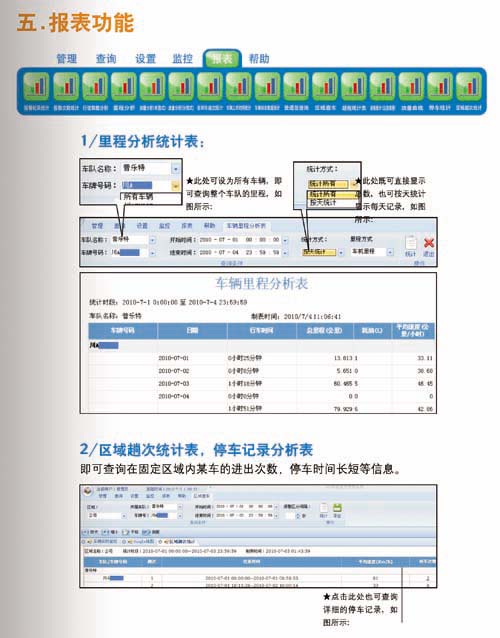Image resolution: width=500 pixels, height=638 pixels.
Task: Open the 结束时间 date picker arrow
Action: (285, 253)
